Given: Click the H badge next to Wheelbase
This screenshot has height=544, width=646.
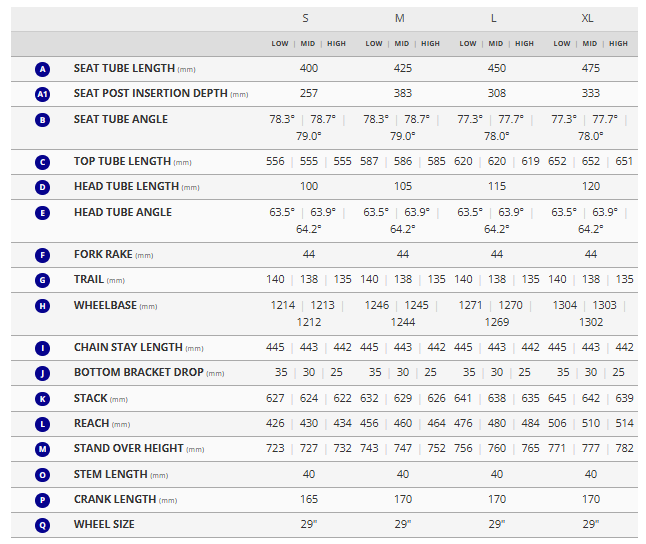Looking at the screenshot, I should click(42, 306).
